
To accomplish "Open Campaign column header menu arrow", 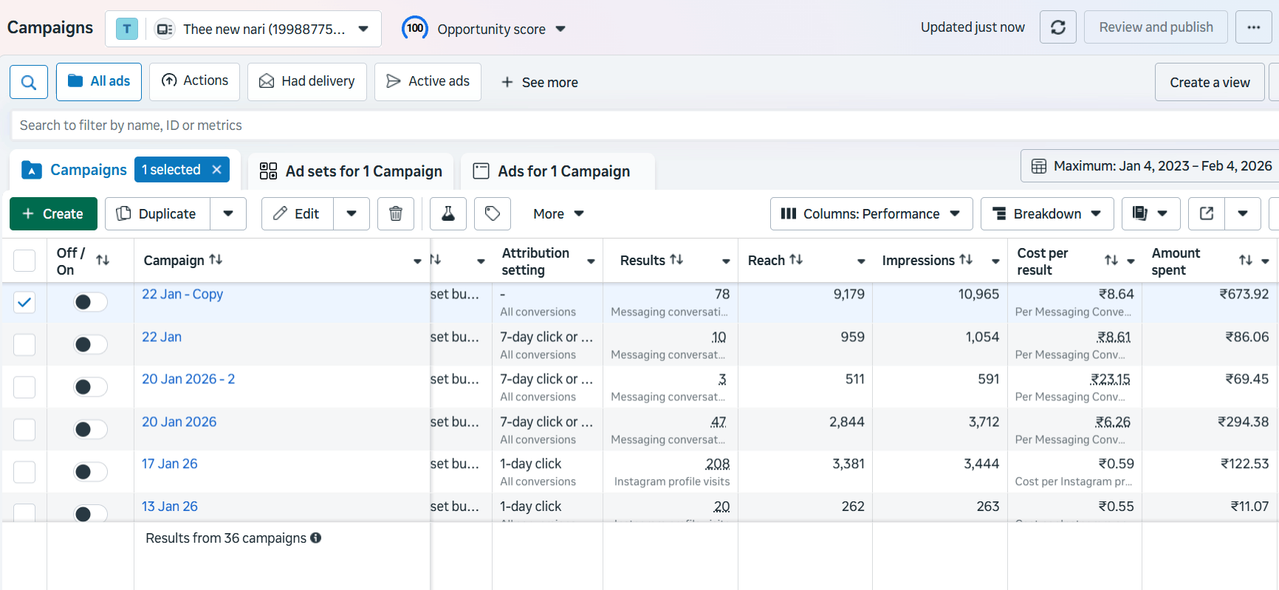I will (417, 262).
